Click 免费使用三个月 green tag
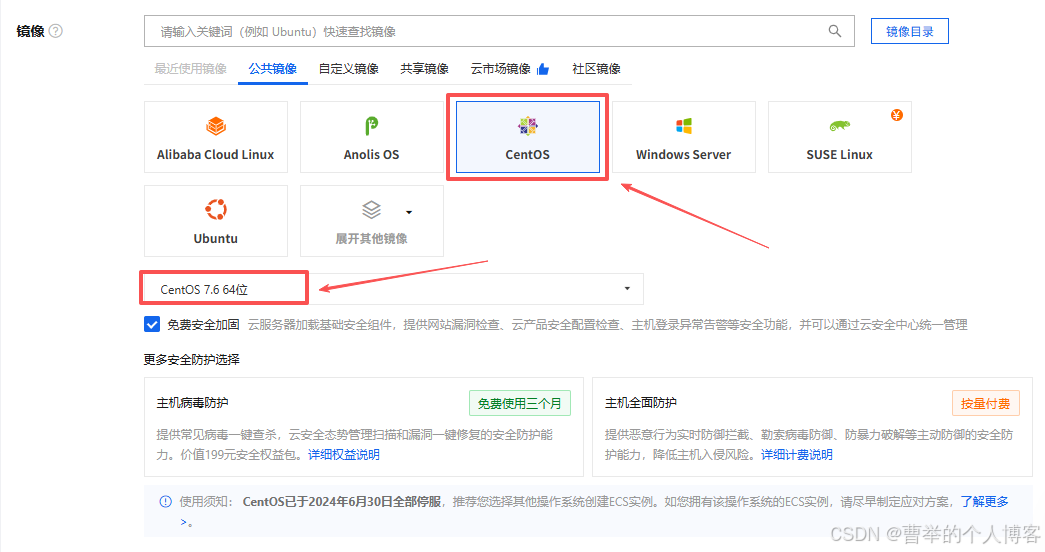 click(x=520, y=403)
